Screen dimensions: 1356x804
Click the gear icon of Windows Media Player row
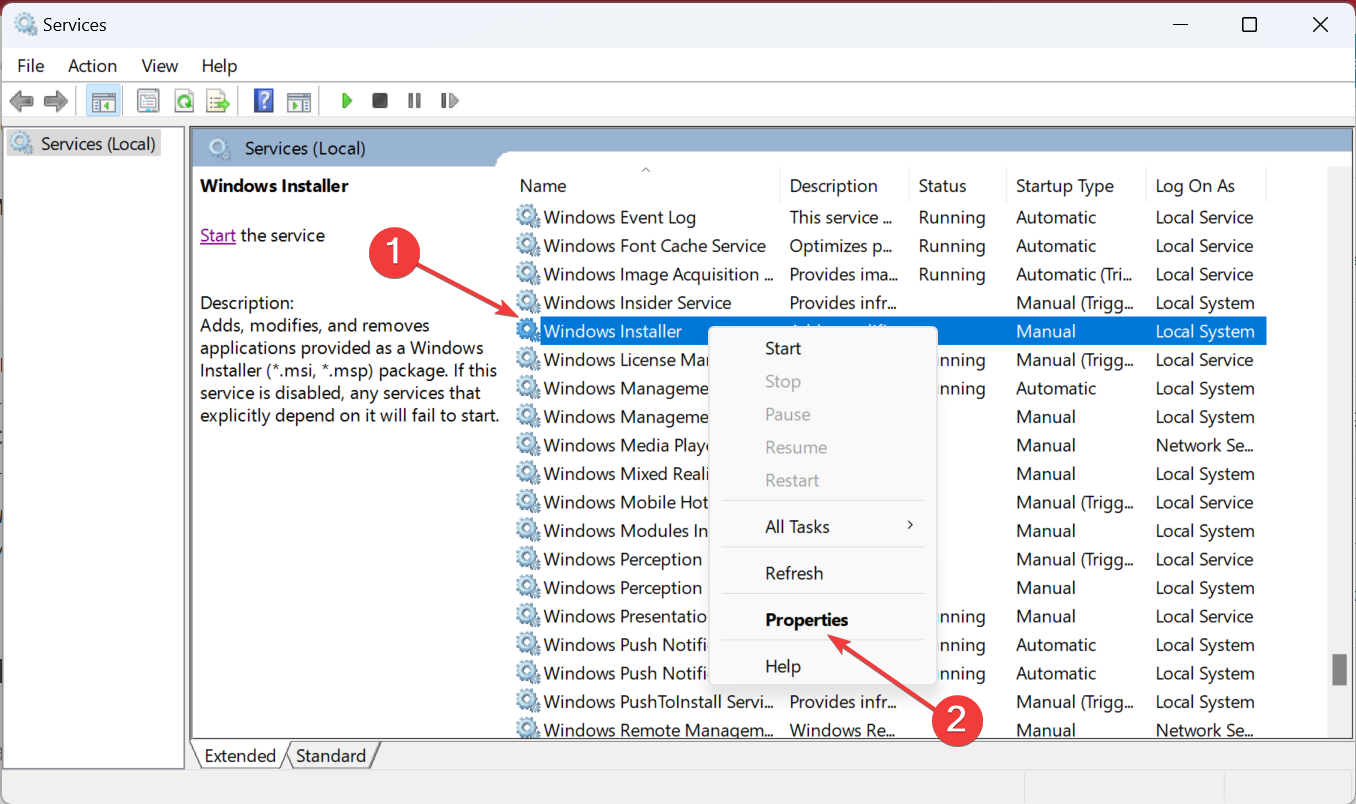[528, 445]
